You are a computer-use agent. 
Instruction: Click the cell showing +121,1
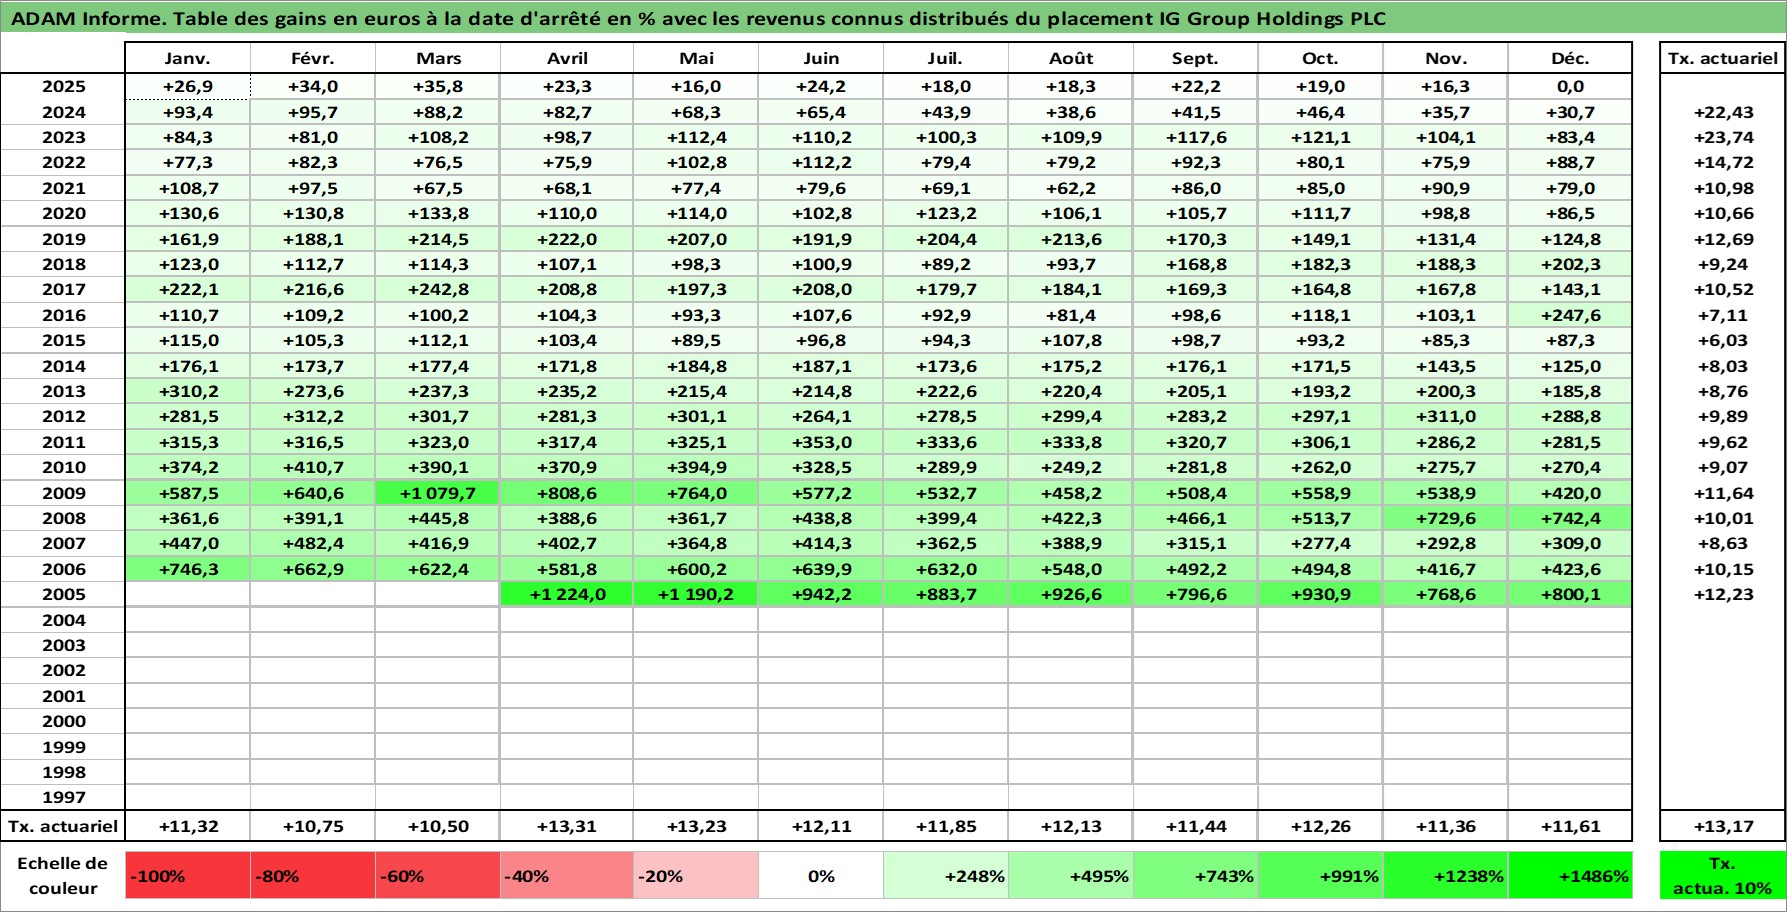1321,137
